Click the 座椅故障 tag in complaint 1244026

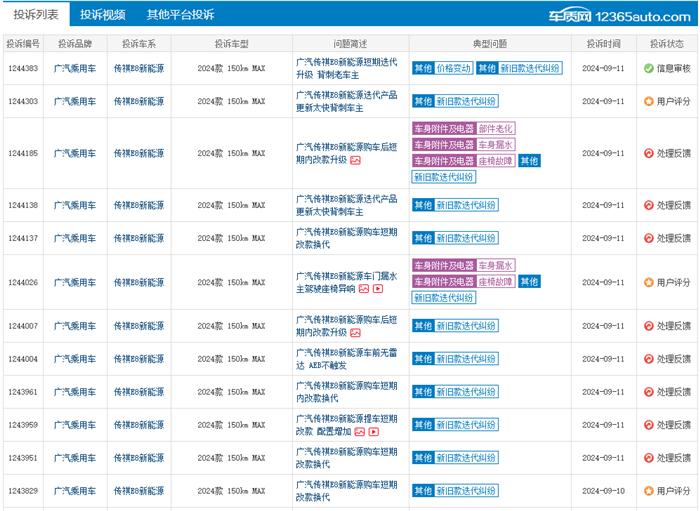point(496,282)
